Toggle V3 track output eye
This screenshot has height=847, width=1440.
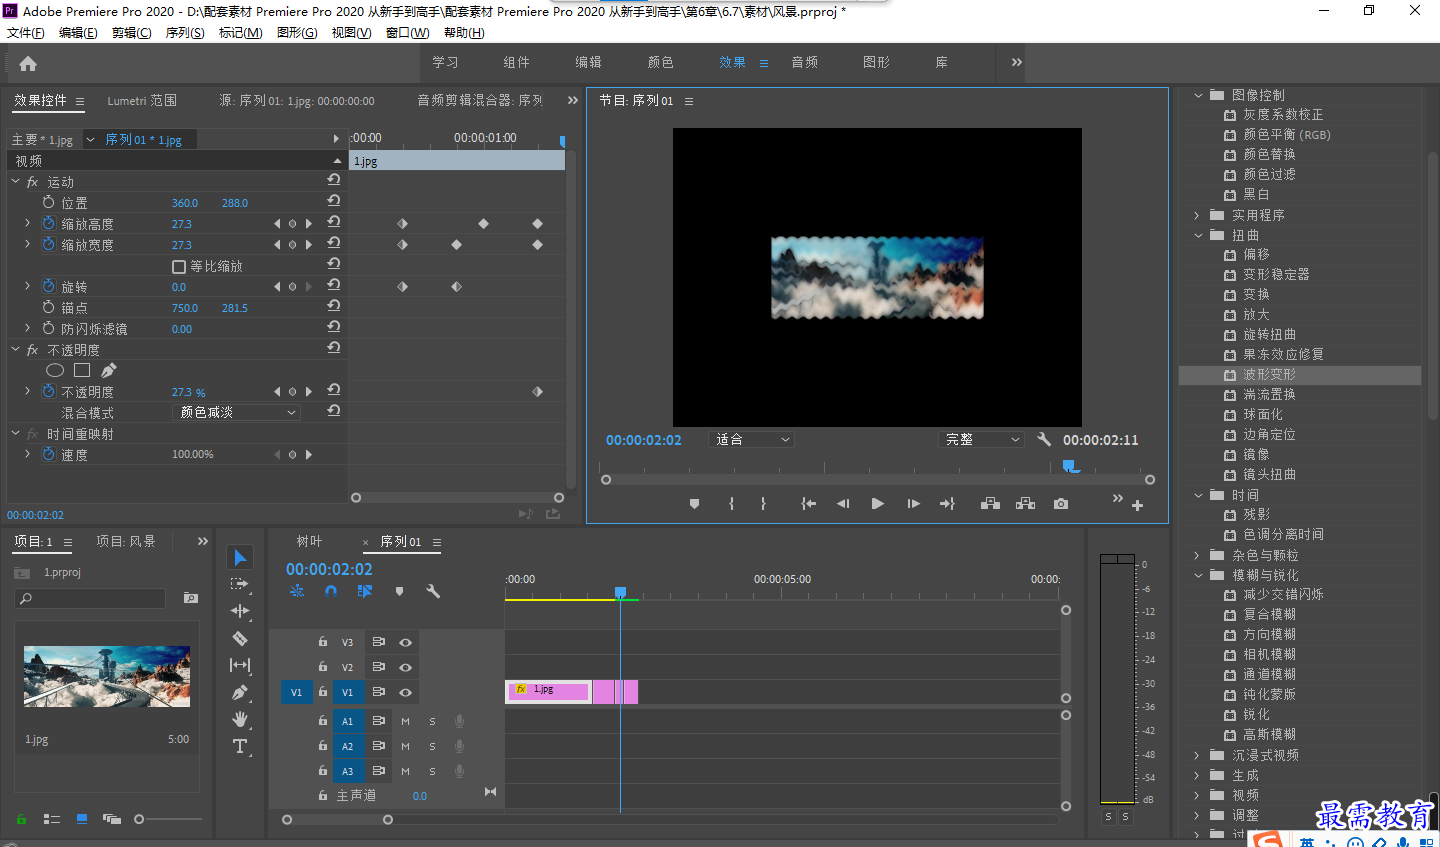406,642
